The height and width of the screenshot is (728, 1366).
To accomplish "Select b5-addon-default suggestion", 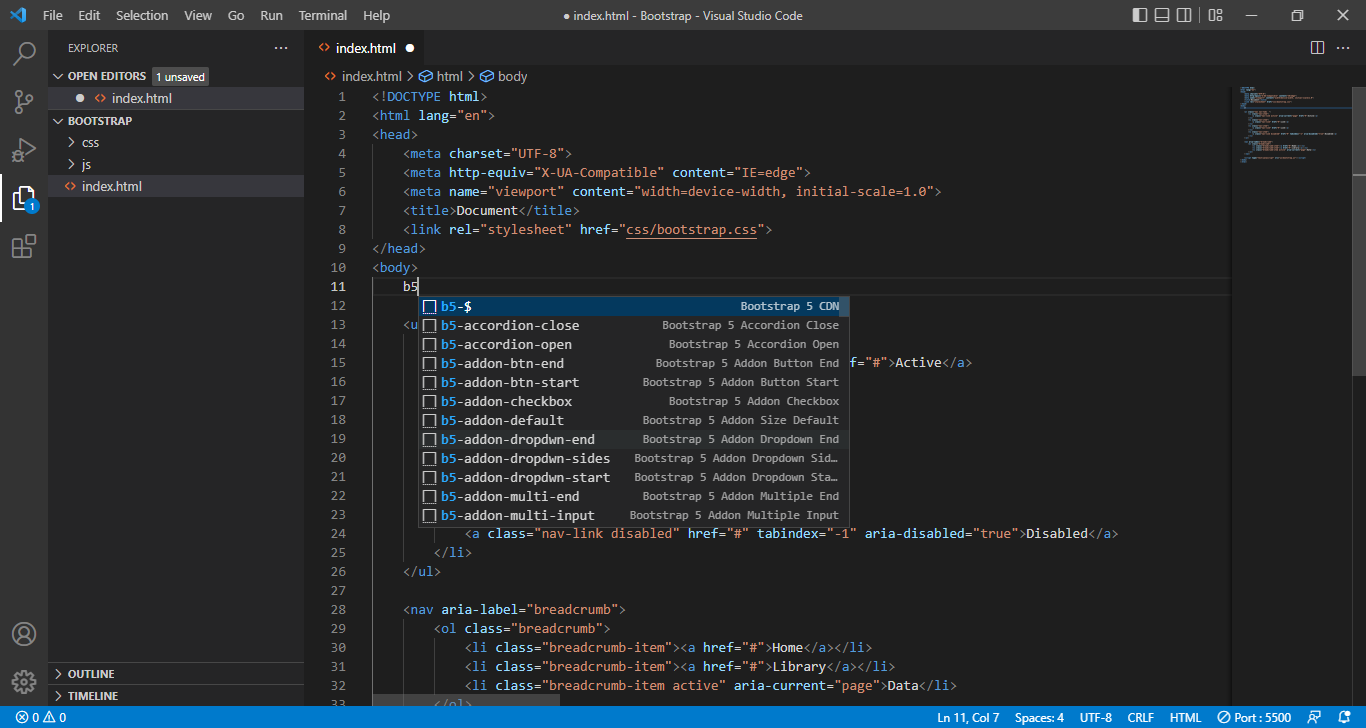I will click(x=633, y=420).
